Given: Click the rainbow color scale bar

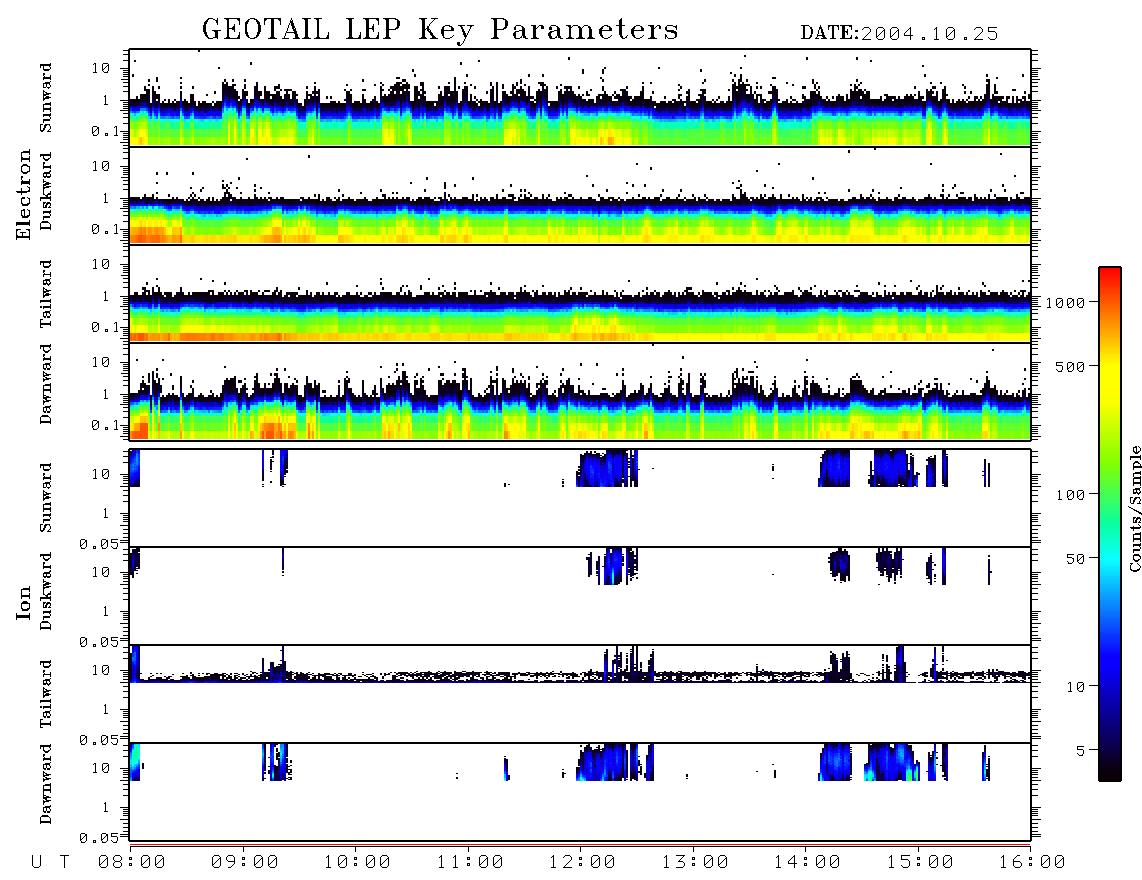Looking at the screenshot, I should point(1110,524).
